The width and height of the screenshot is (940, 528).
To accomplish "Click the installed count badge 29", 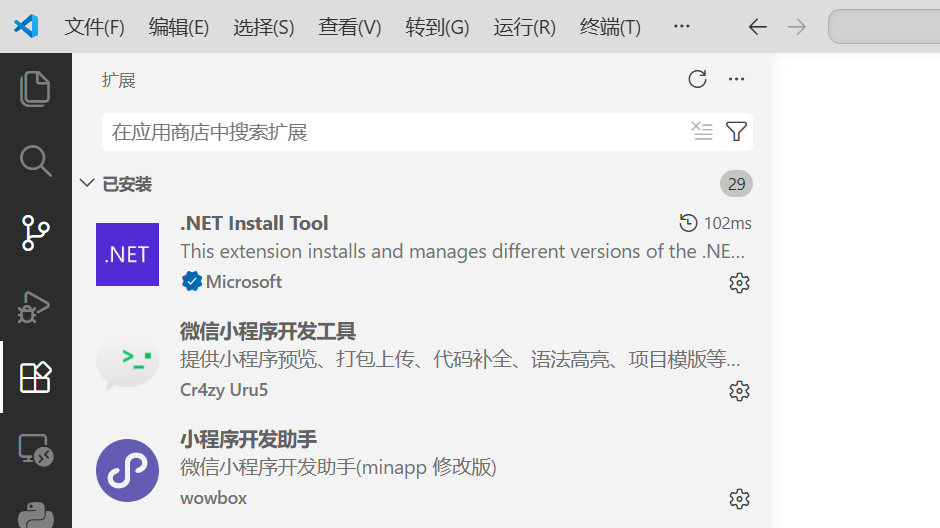I will (736, 184).
